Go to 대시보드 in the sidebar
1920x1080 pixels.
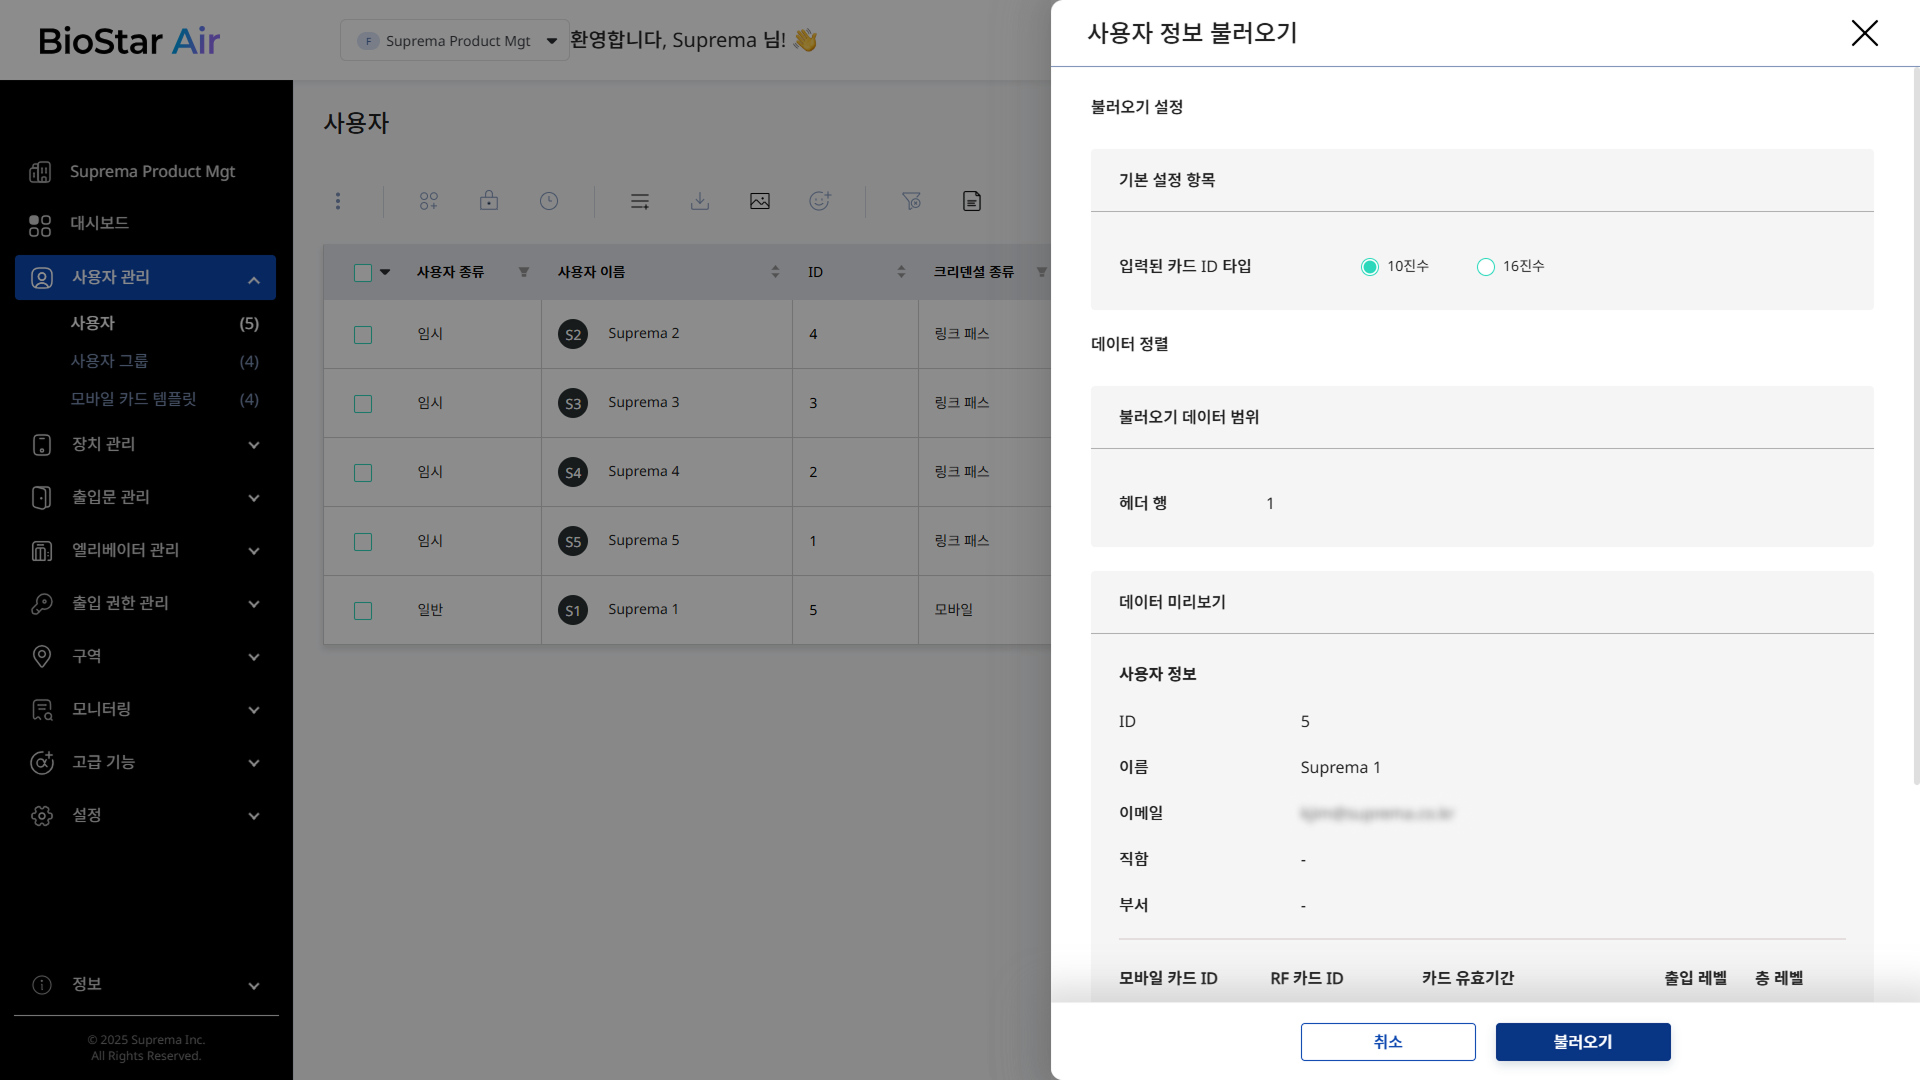(x=99, y=223)
